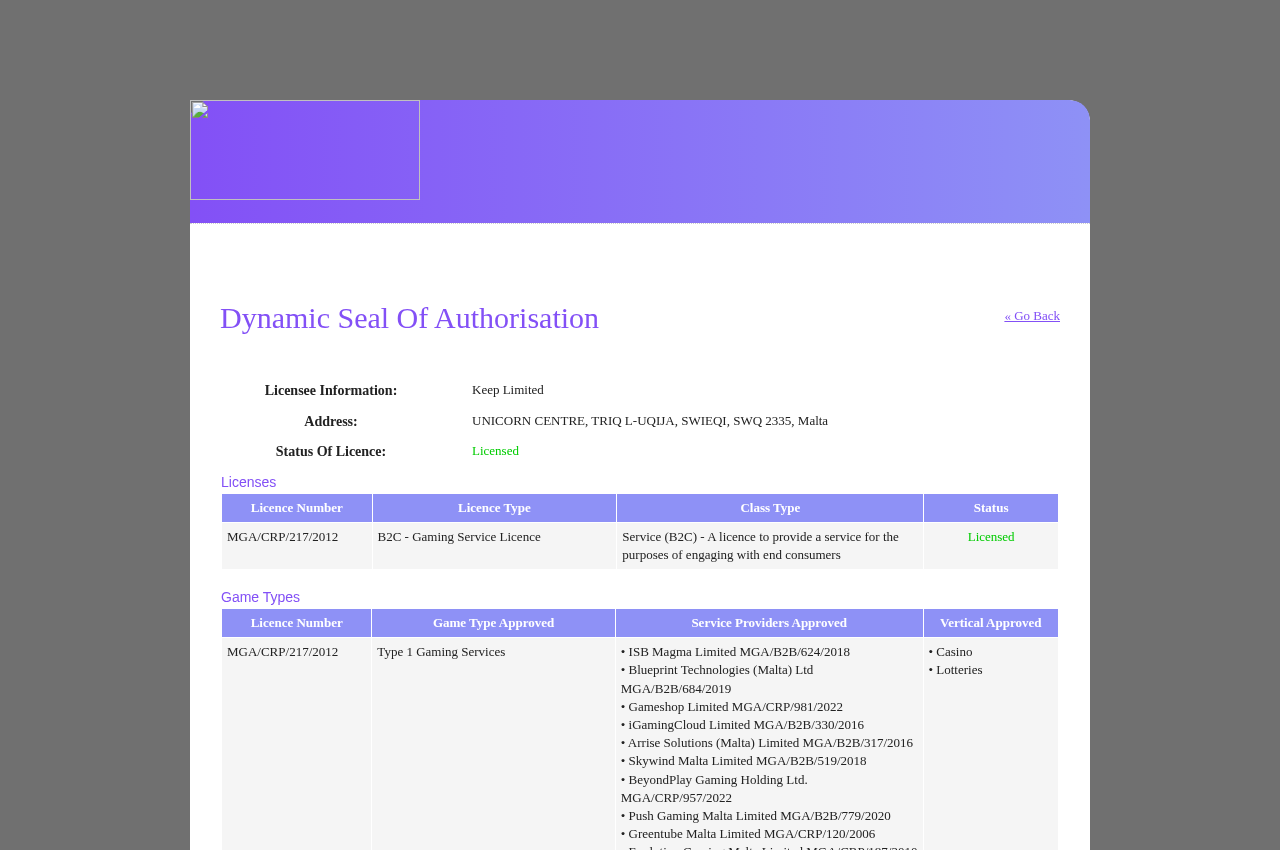Select Licensed status in the Licenses table row

[x=991, y=537]
